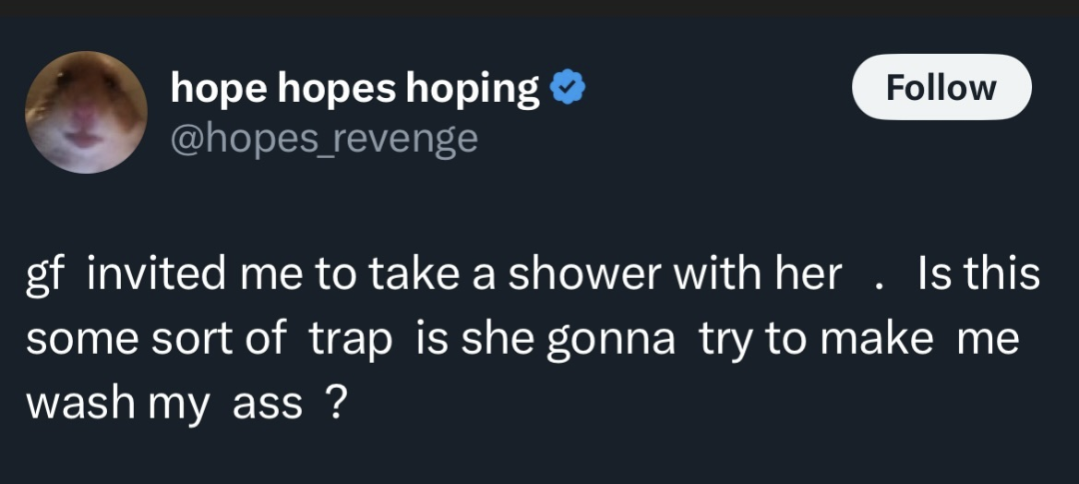Open the hamster profile picture
This screenshot has height=484, width=1079.
pyautogui.click(x=86, y=113)
